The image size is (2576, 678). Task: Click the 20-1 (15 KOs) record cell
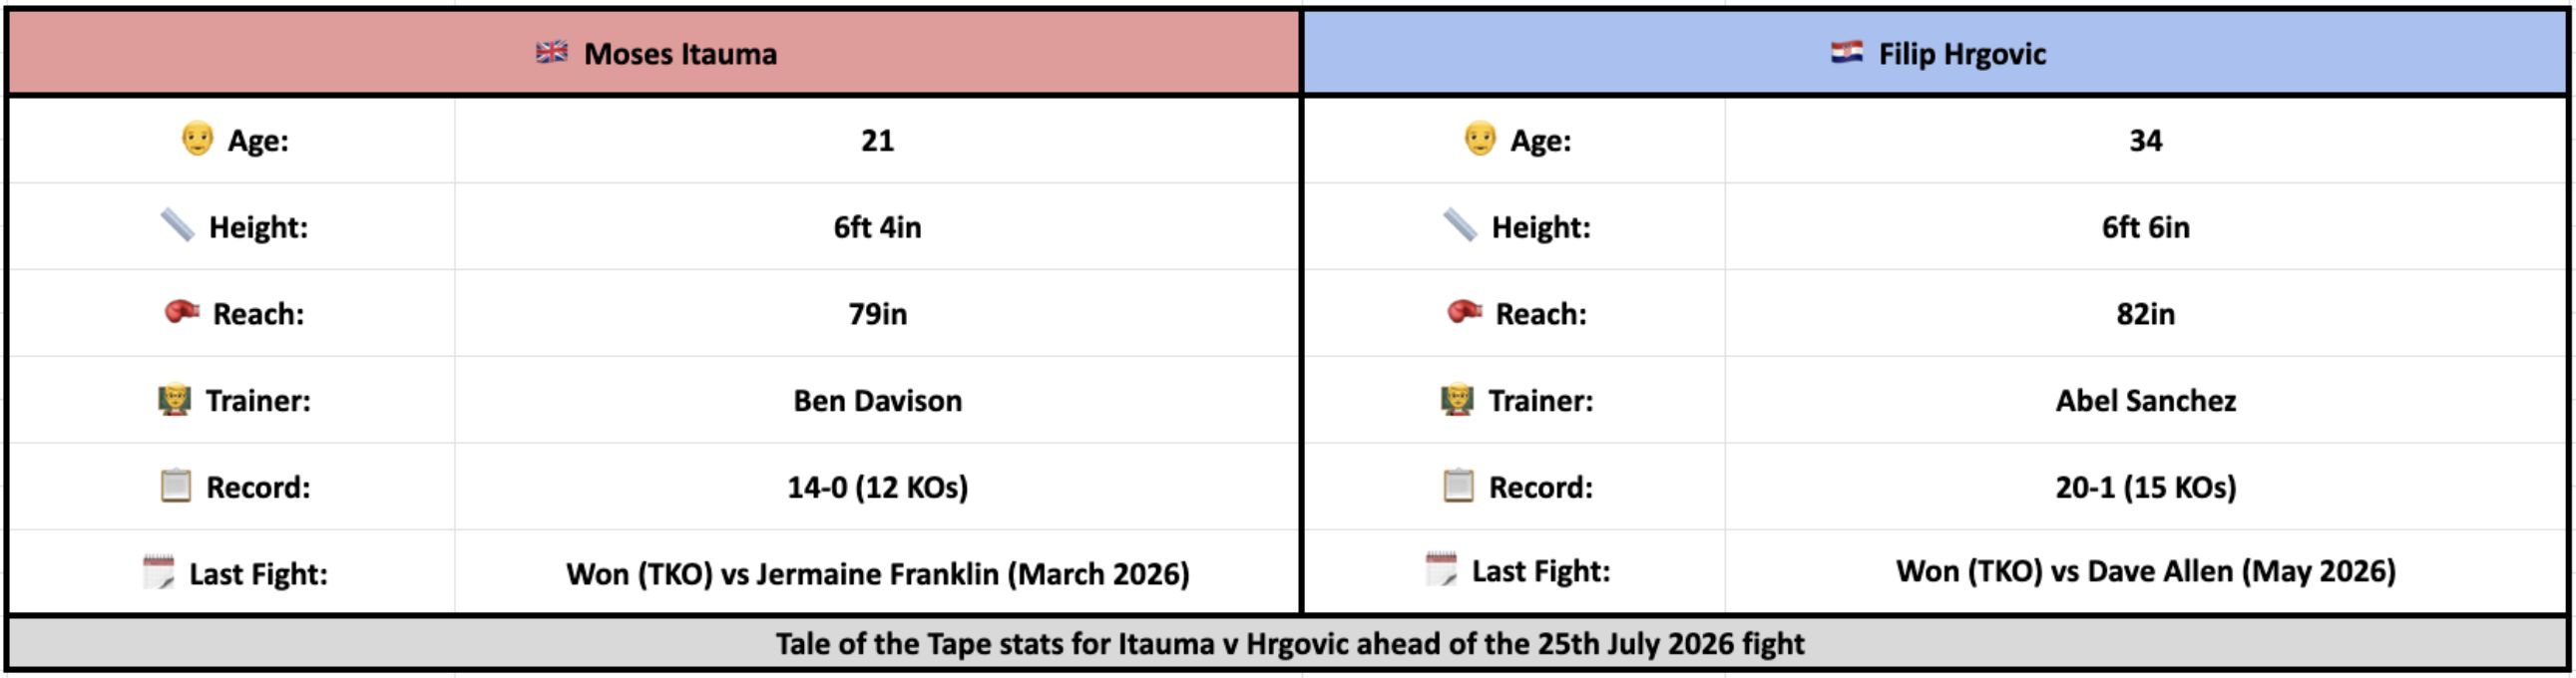pyautogui.click(x=2145, y=487)
